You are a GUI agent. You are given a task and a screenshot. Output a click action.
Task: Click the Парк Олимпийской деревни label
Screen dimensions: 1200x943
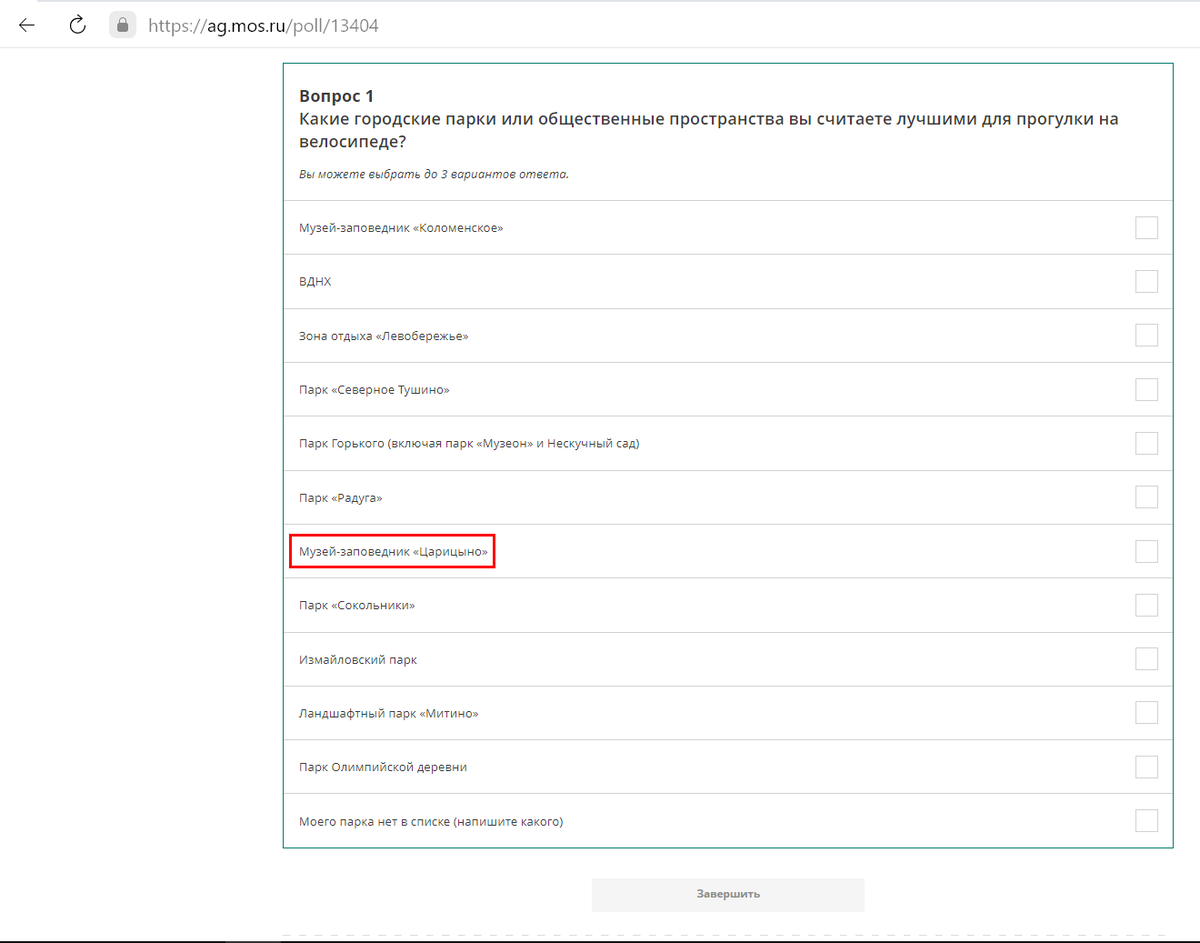(x=383, y=768)
